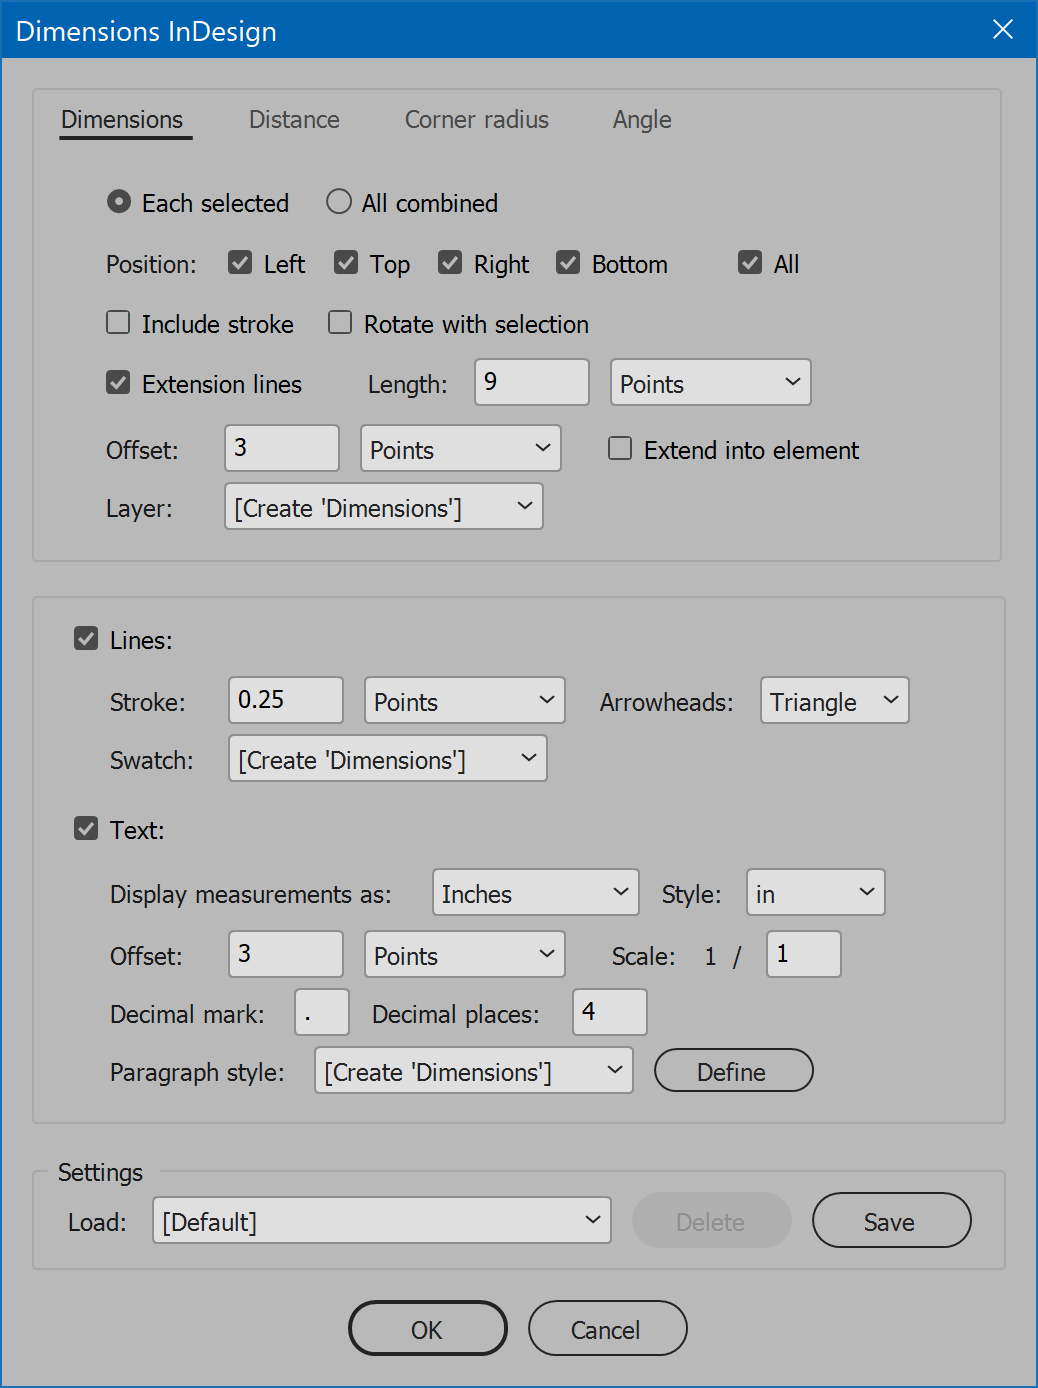This screenshot has width=1038, height=1388.
Task: Click the Cancel button
Action: [x=608, y=1328]
